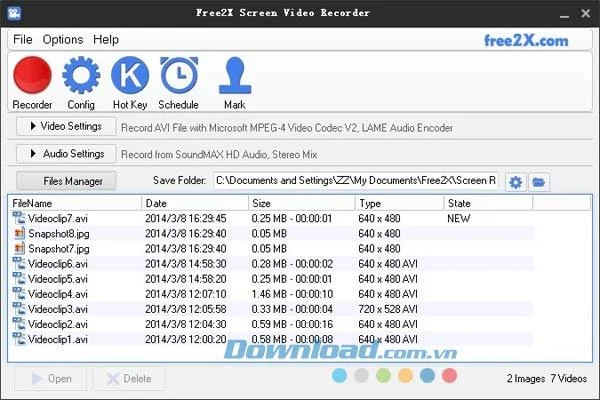Select the Videoclip5.avi file name

point(58,279)
